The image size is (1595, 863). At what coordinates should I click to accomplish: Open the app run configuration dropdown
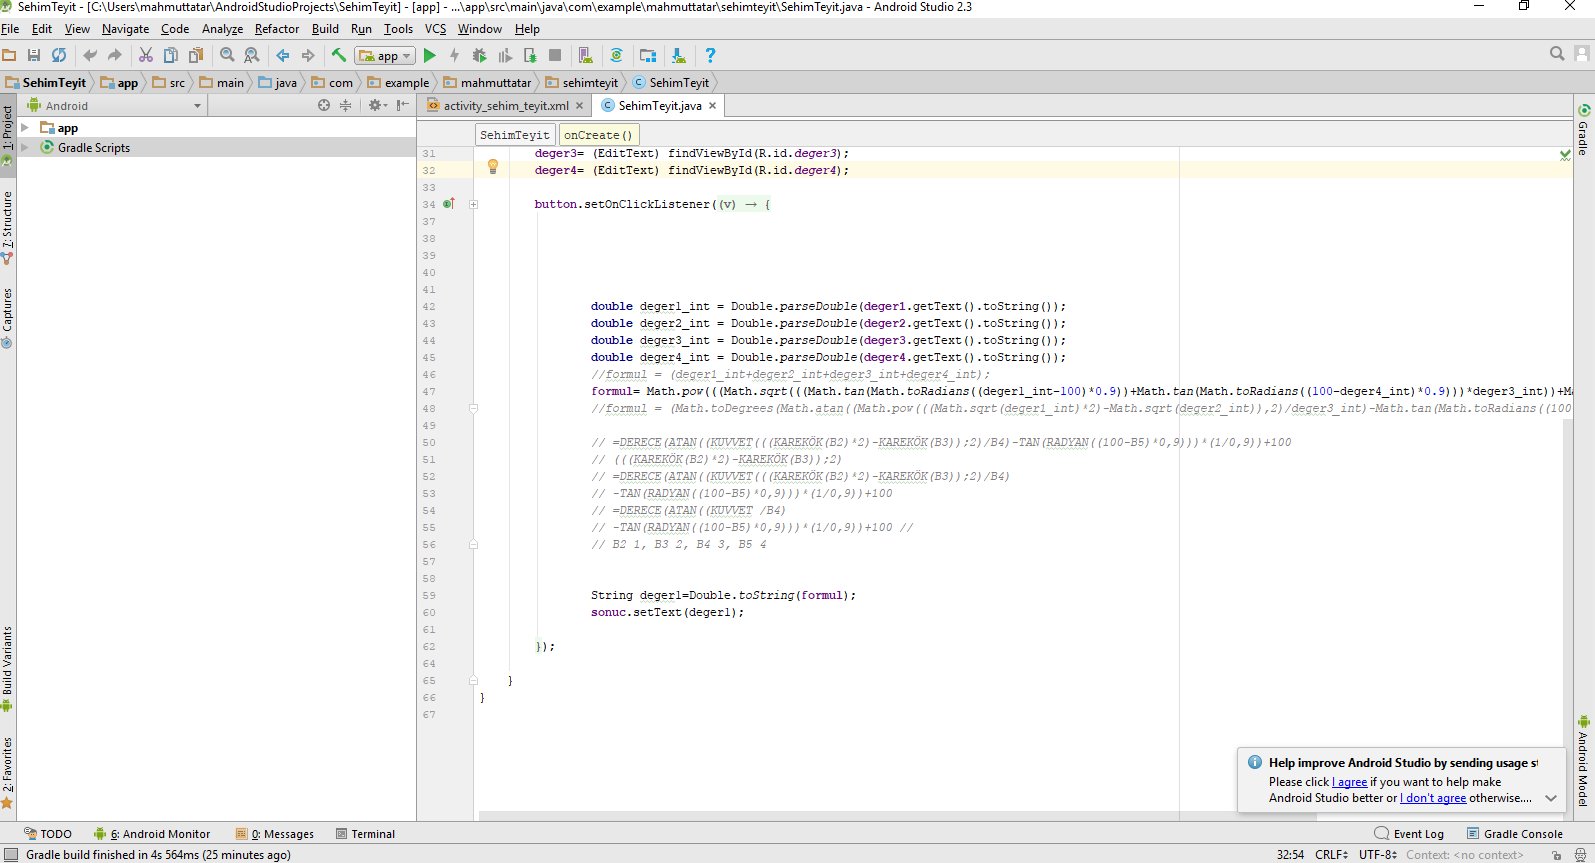click(x=385, y=56)
